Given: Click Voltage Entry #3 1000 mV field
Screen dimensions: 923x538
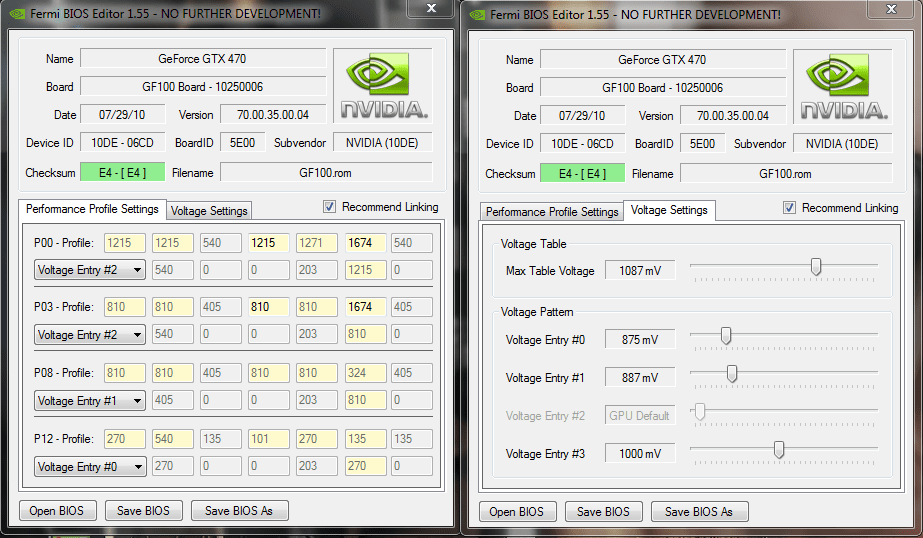Looking at the screenshot, I should coord(640,454).
